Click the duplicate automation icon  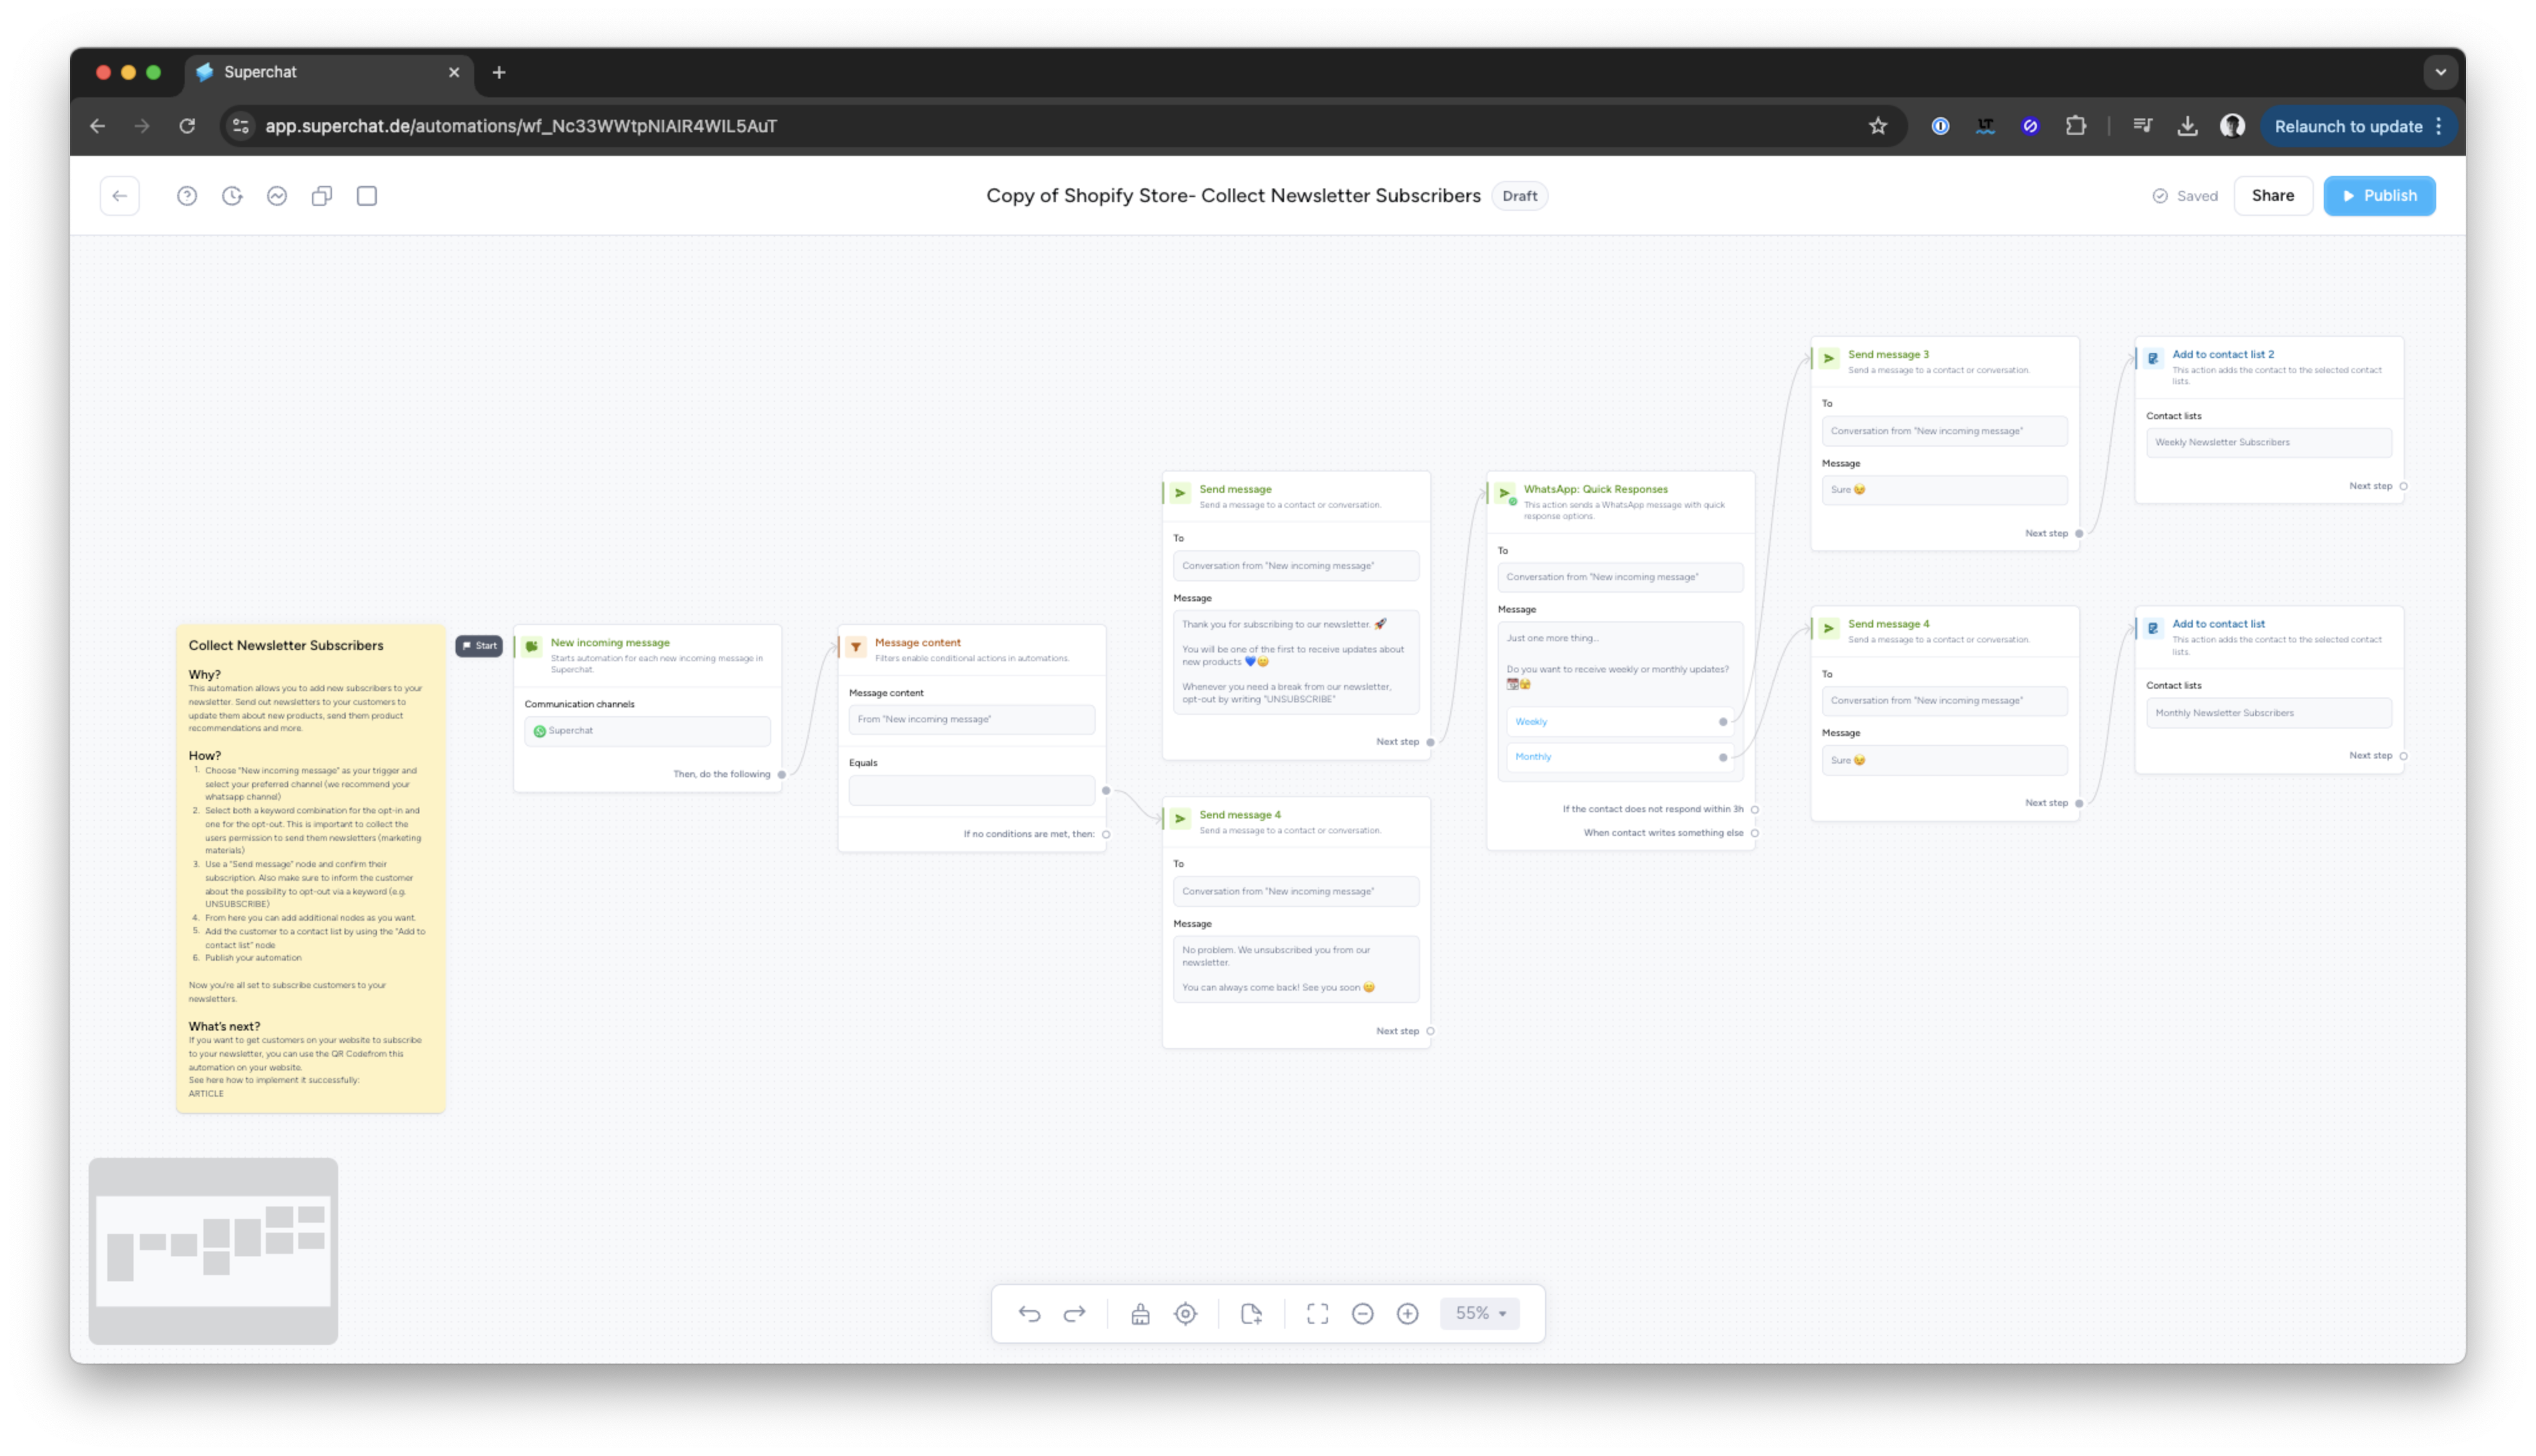(322, 196)
